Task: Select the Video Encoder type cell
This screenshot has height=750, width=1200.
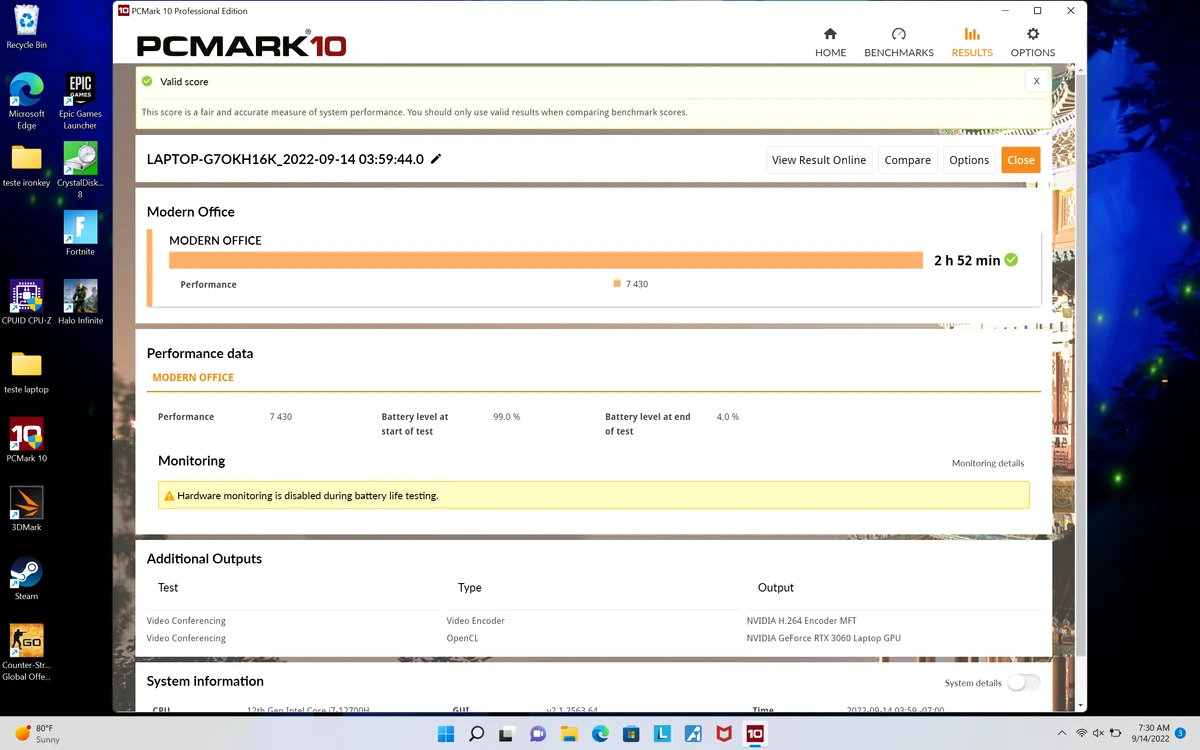Action: [475, 621]
